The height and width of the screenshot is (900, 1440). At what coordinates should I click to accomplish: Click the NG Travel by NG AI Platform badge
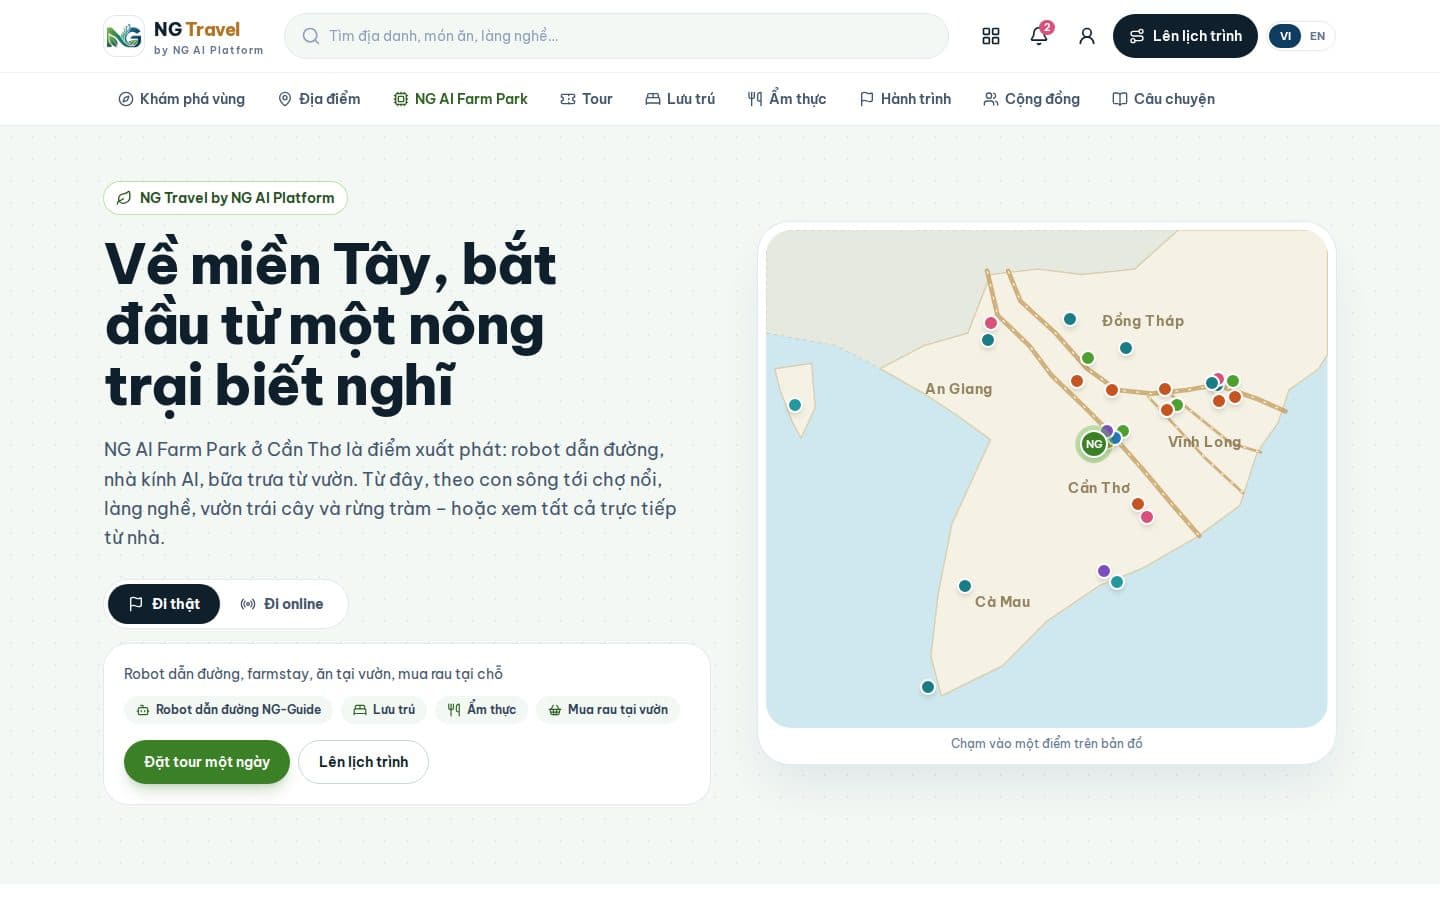coord(225,198)
